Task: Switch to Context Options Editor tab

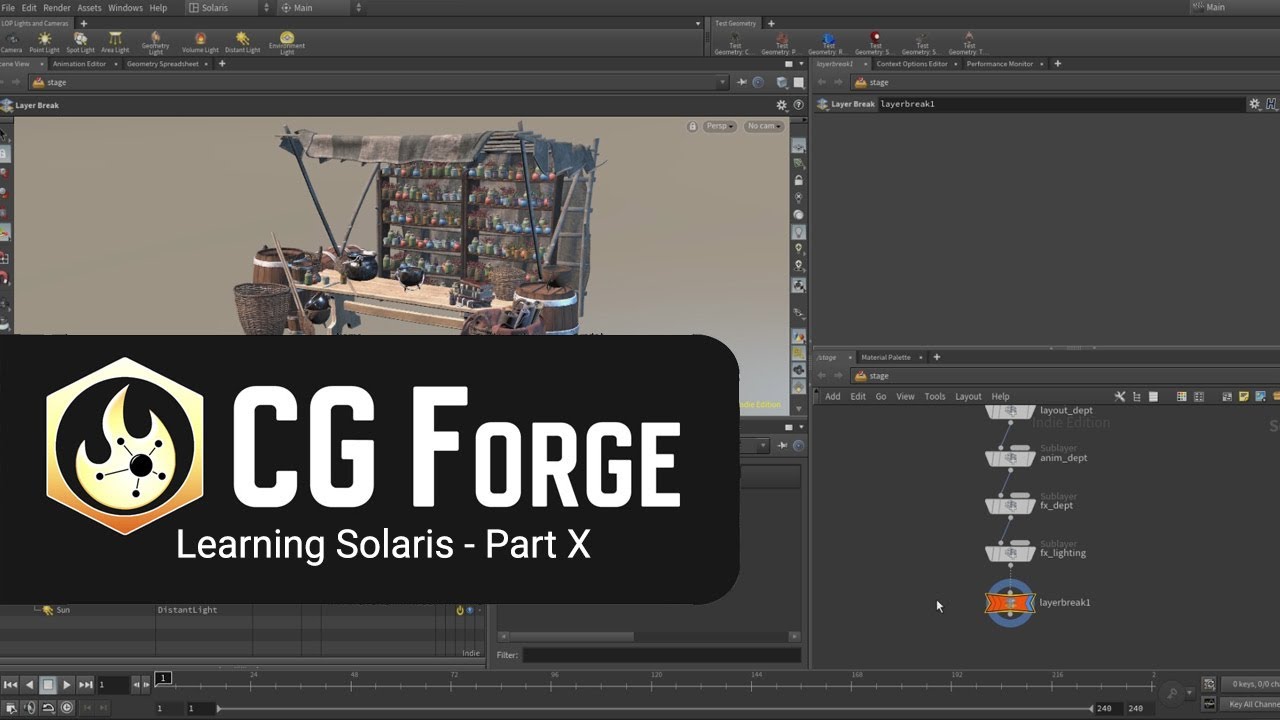Action: (x=912, y=64)
